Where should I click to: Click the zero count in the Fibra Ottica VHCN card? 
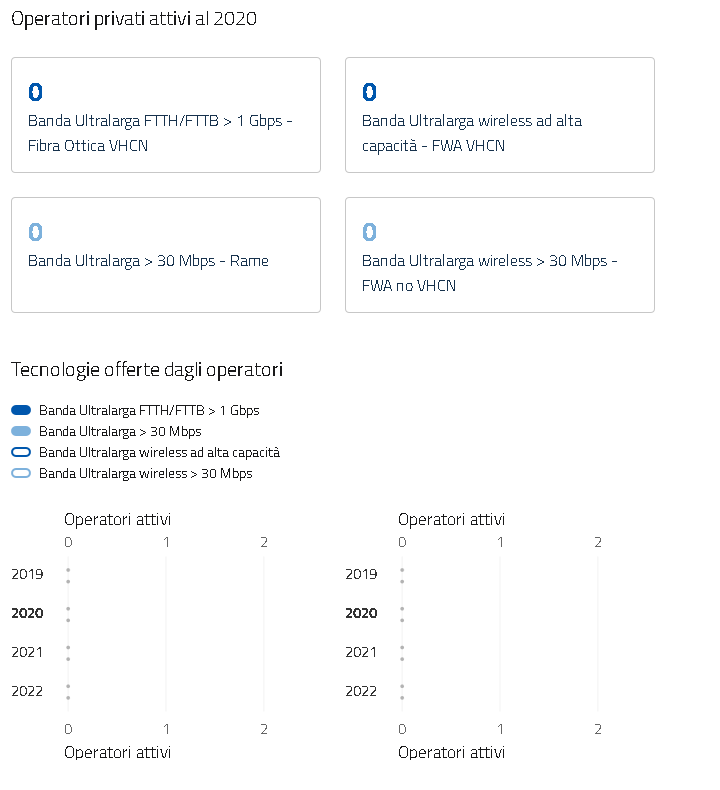pos(36,92)
